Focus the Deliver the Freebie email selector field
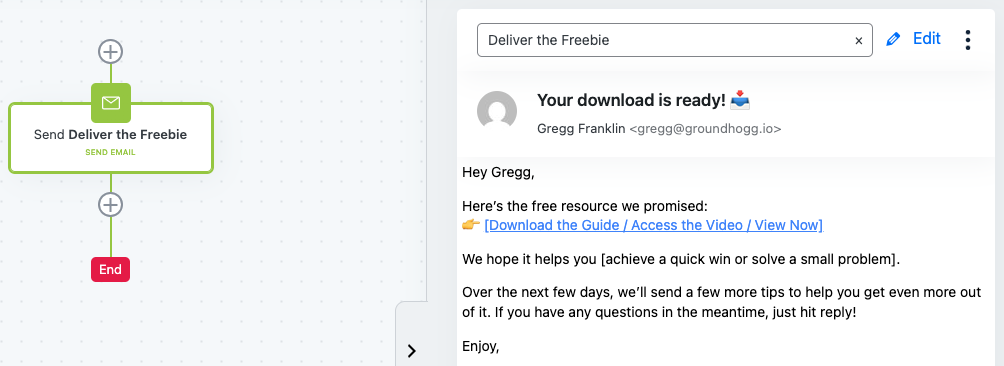Image resolution: width=1004 pixels, height=366 pixels. pyautogui.click(x=666, y=40)
